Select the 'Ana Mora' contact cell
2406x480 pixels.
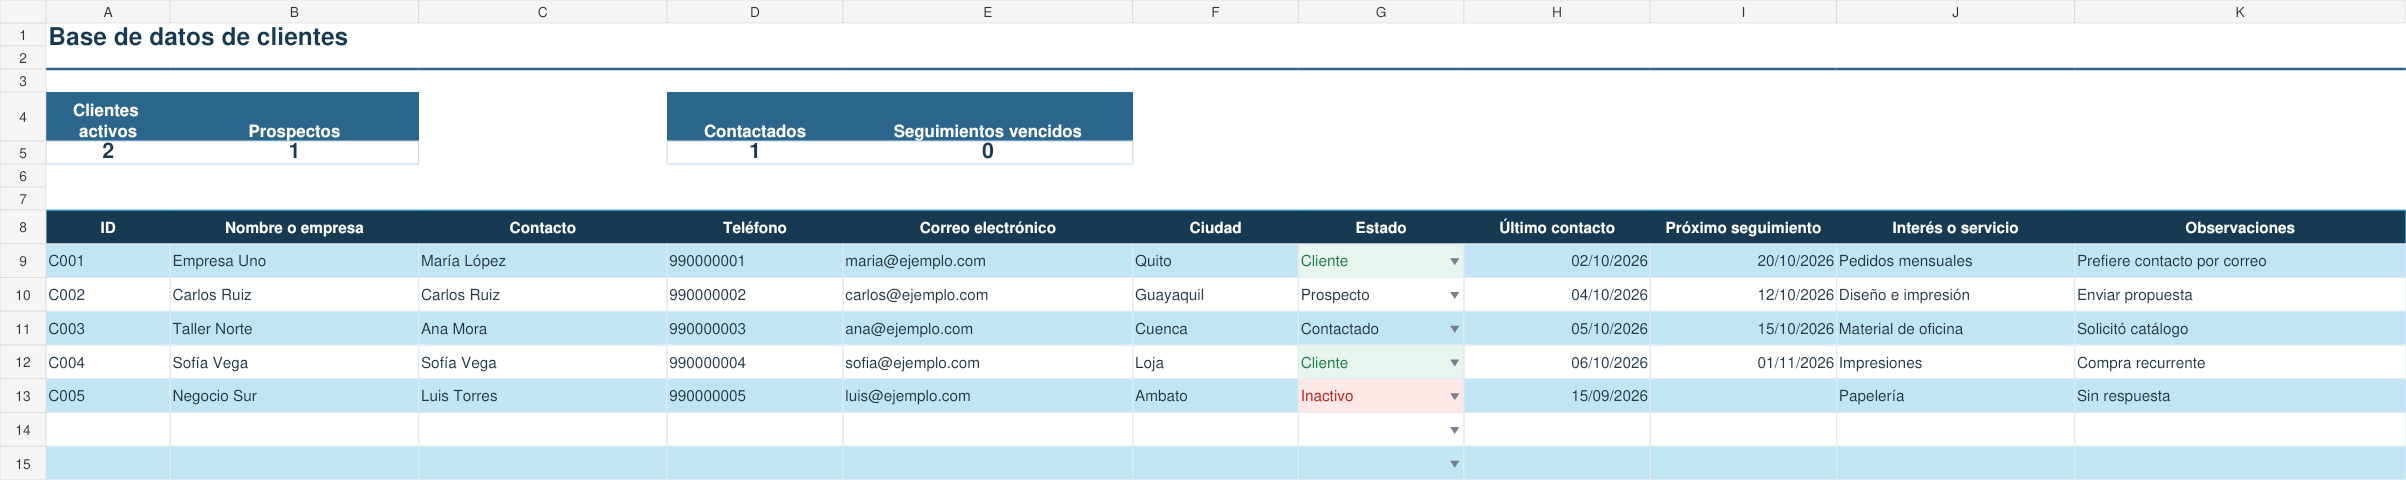pyautogui.click(x=542, y=329)
